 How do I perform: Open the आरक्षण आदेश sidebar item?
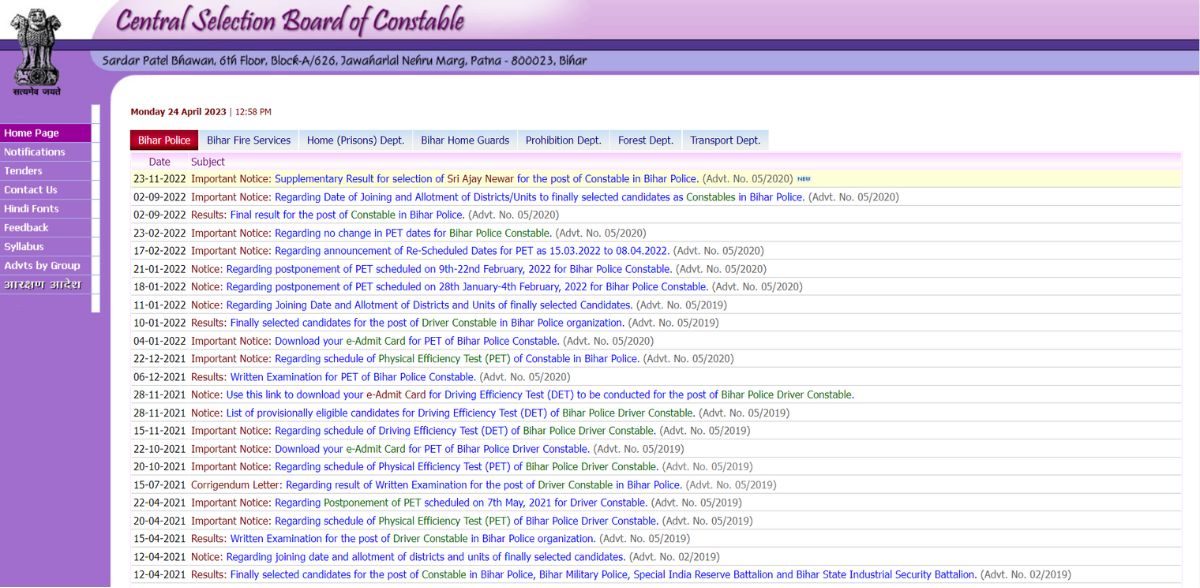(45, 285)
